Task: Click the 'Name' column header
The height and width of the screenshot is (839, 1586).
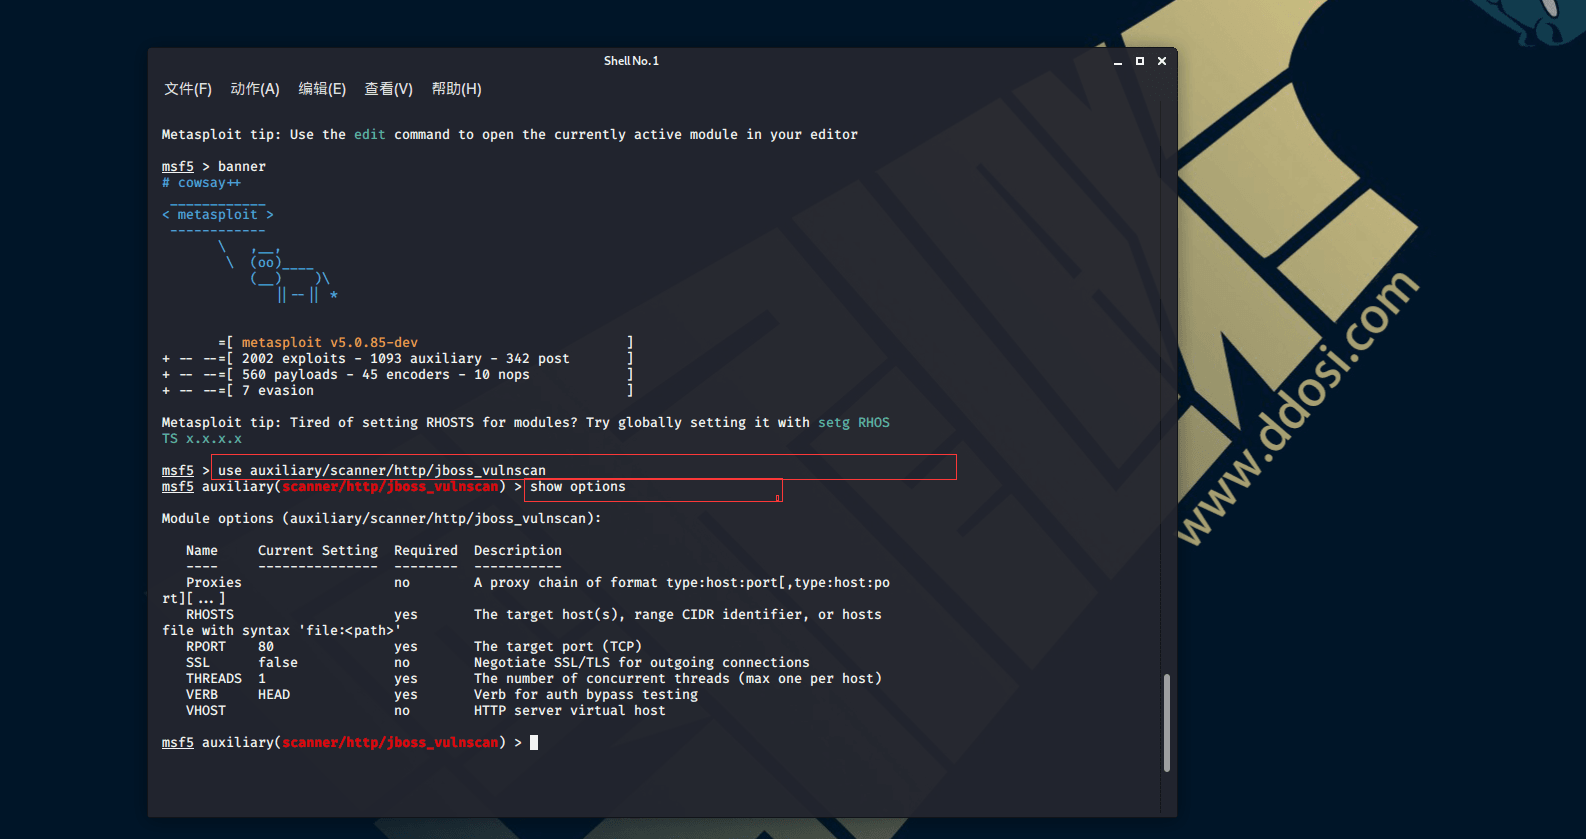Action: 202,551
